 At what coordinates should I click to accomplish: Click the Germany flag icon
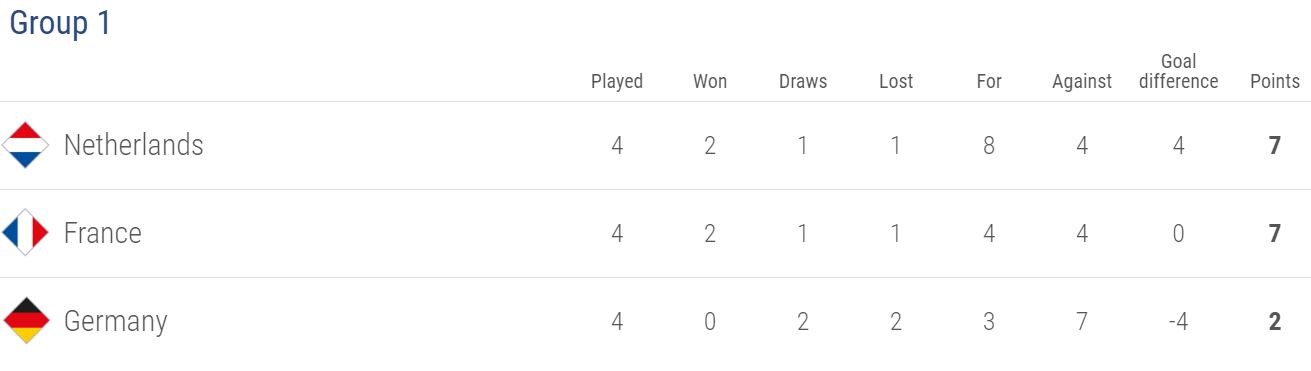tap(25, 321)
